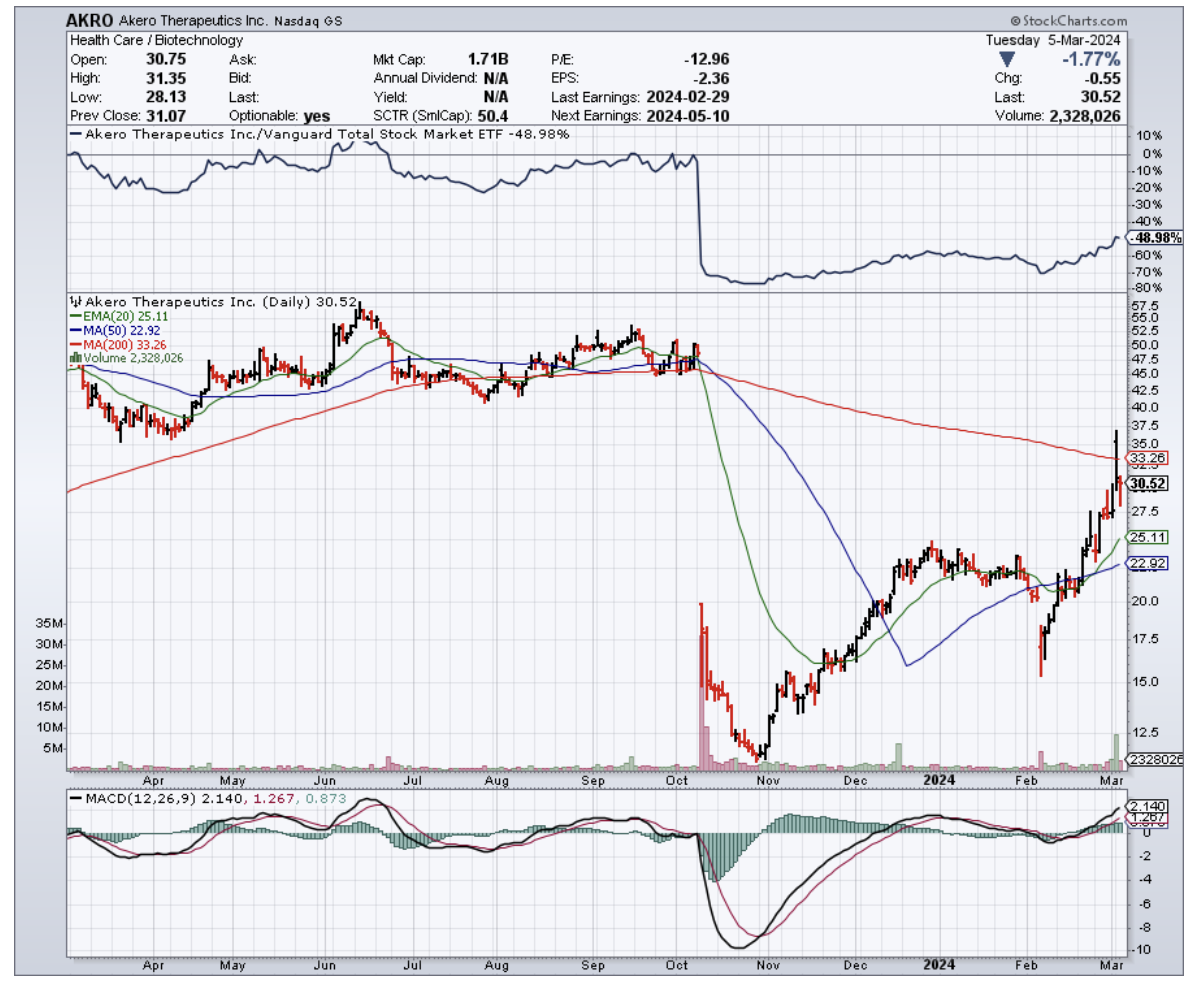Click the green volume bars legend icon
Viewport: 1204px width, 1000px height.
point(74,357)
